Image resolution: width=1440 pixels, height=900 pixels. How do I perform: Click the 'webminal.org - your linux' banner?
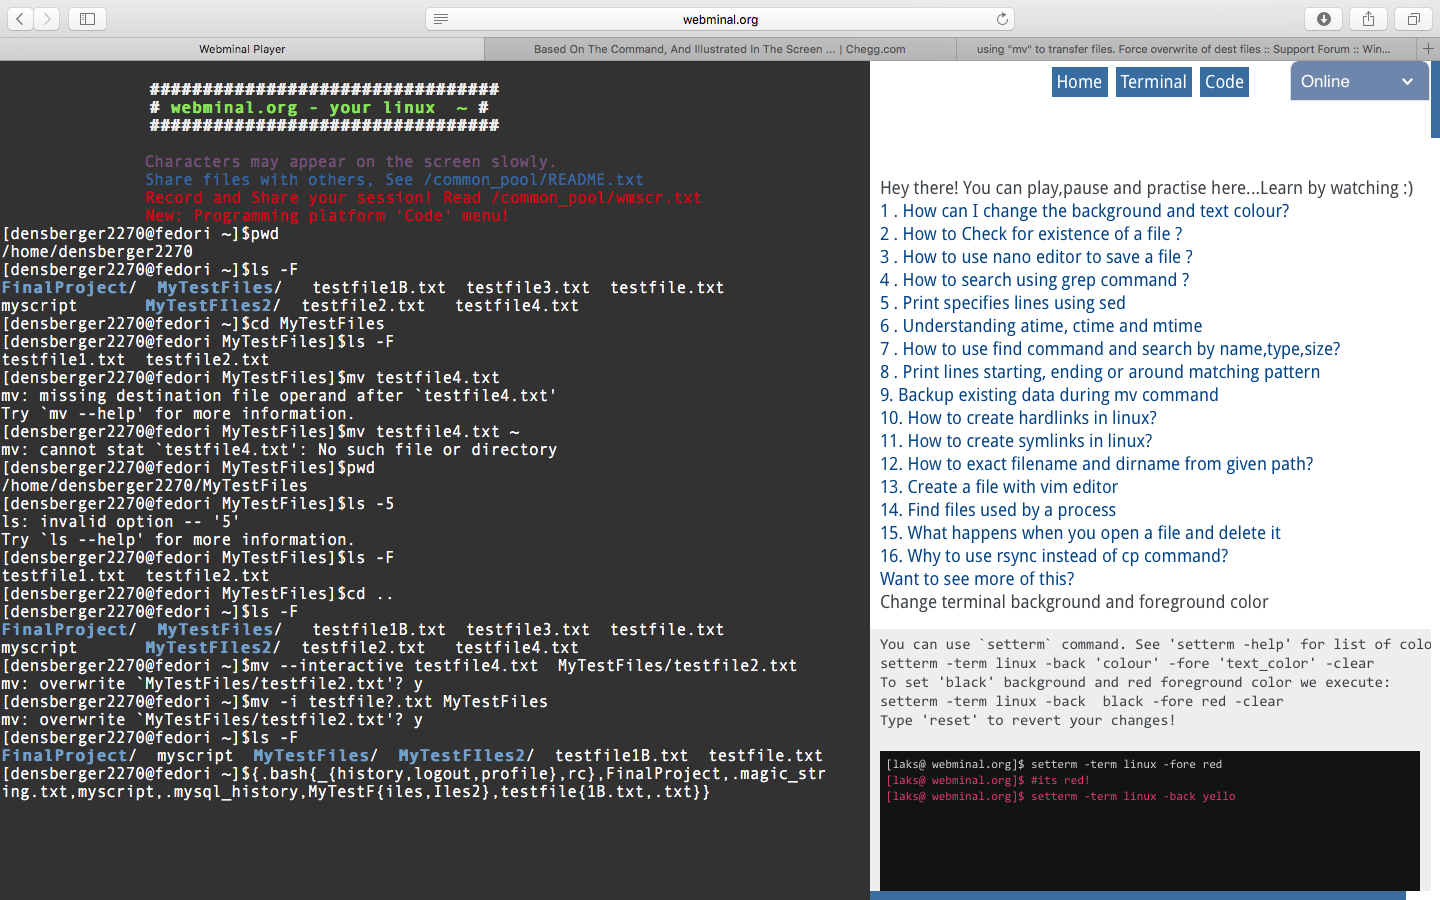click(324, 108)
